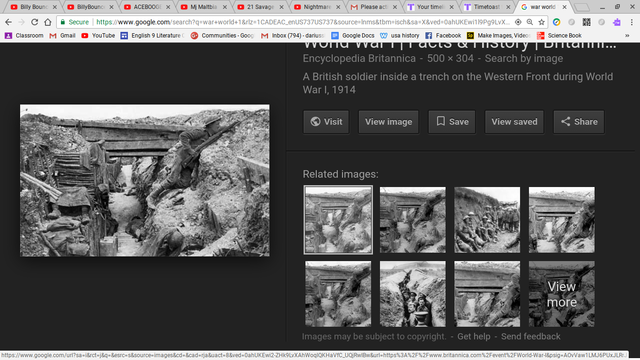Click the View saved button
The height and width of the screenshot is (360, 640).
514,122
